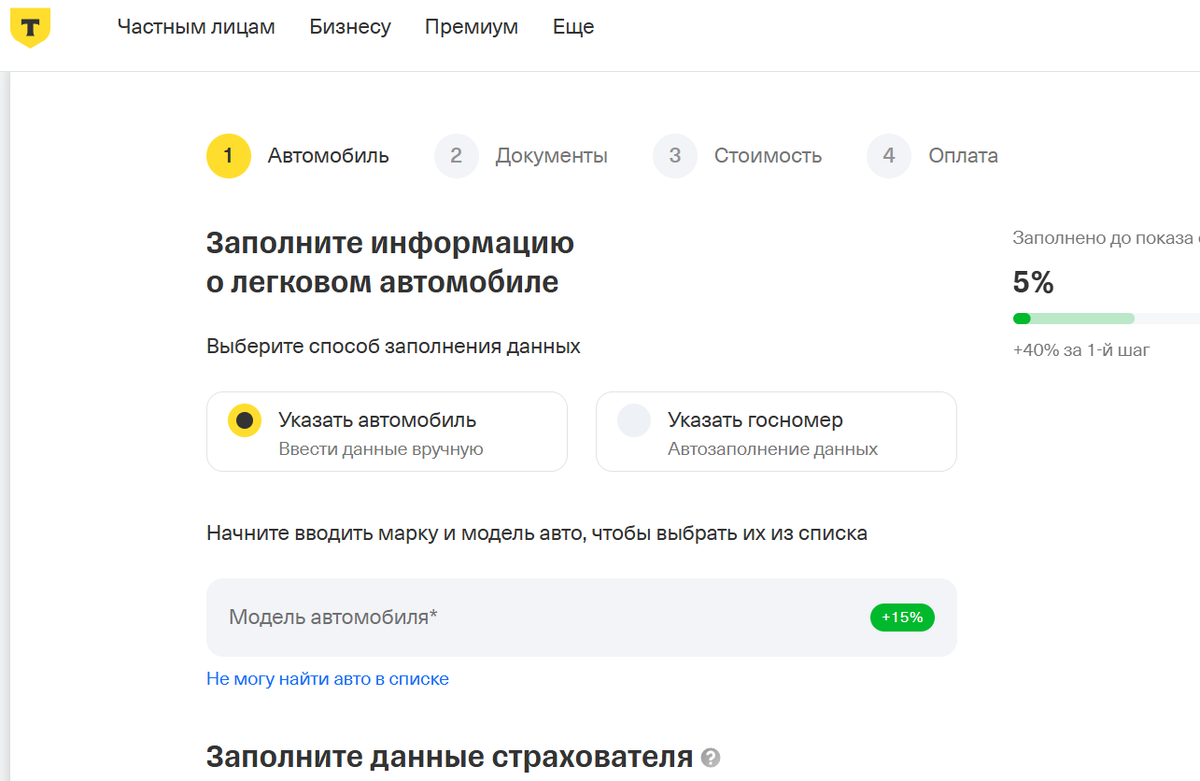This screenshot has width=1200, height=781.
Task: Click the green completion progress bar
Action: coord(1106,319)
